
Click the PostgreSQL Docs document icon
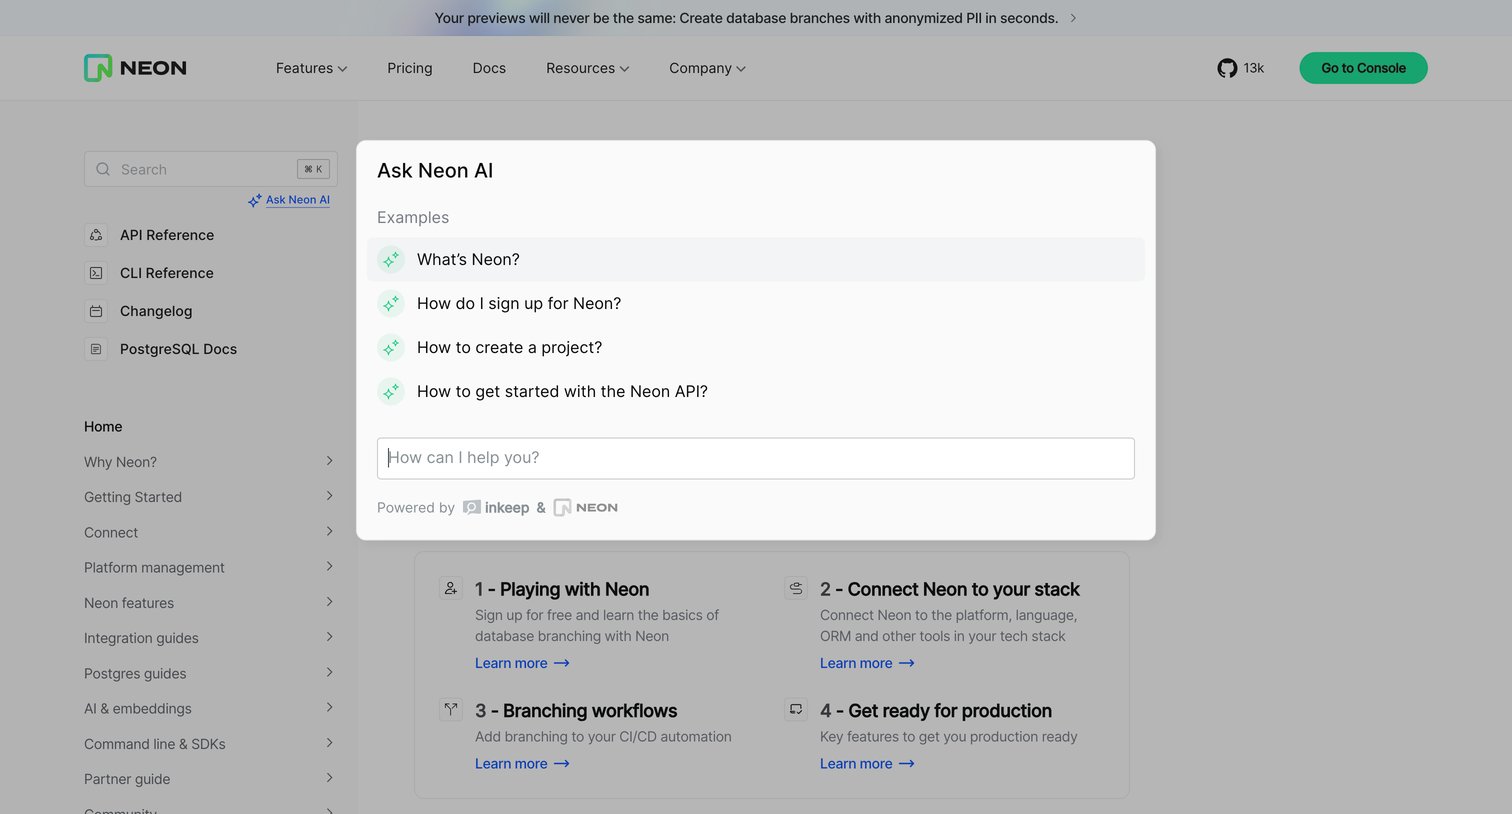(96, 349)
